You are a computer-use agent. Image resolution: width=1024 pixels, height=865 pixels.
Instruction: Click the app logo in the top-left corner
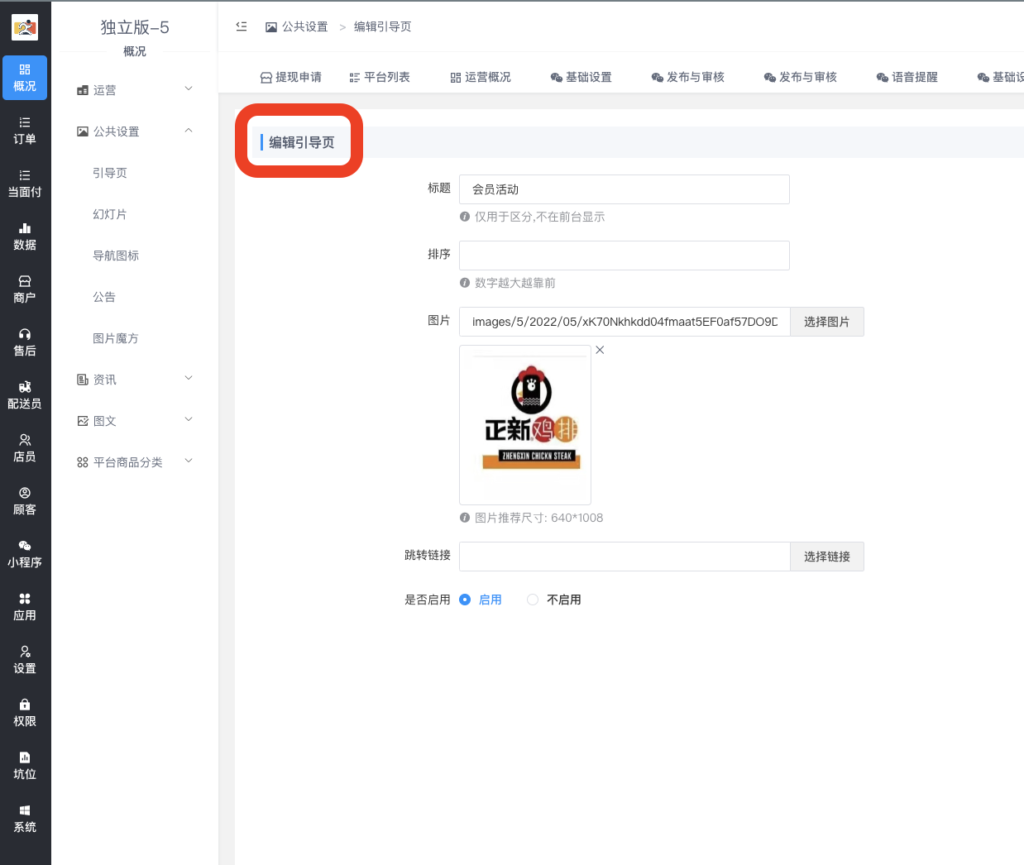click(x=23, y=26)
